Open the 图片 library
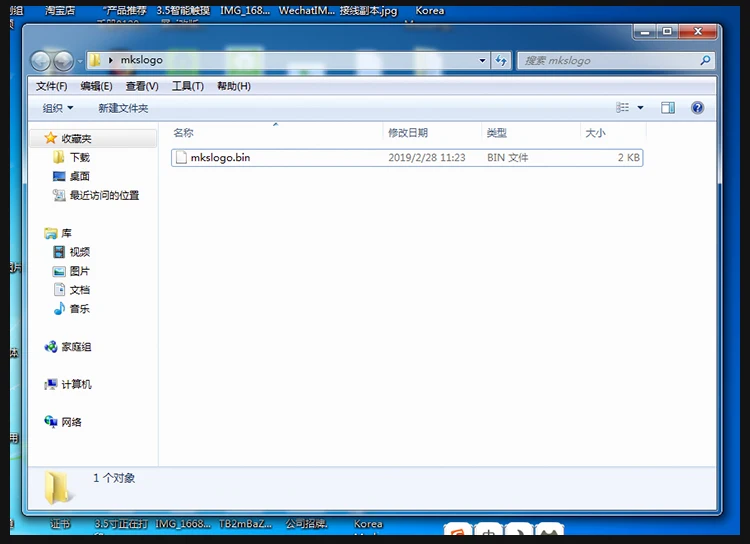The width and height of the screenshot is (750, 544). [x=79, y=271]
